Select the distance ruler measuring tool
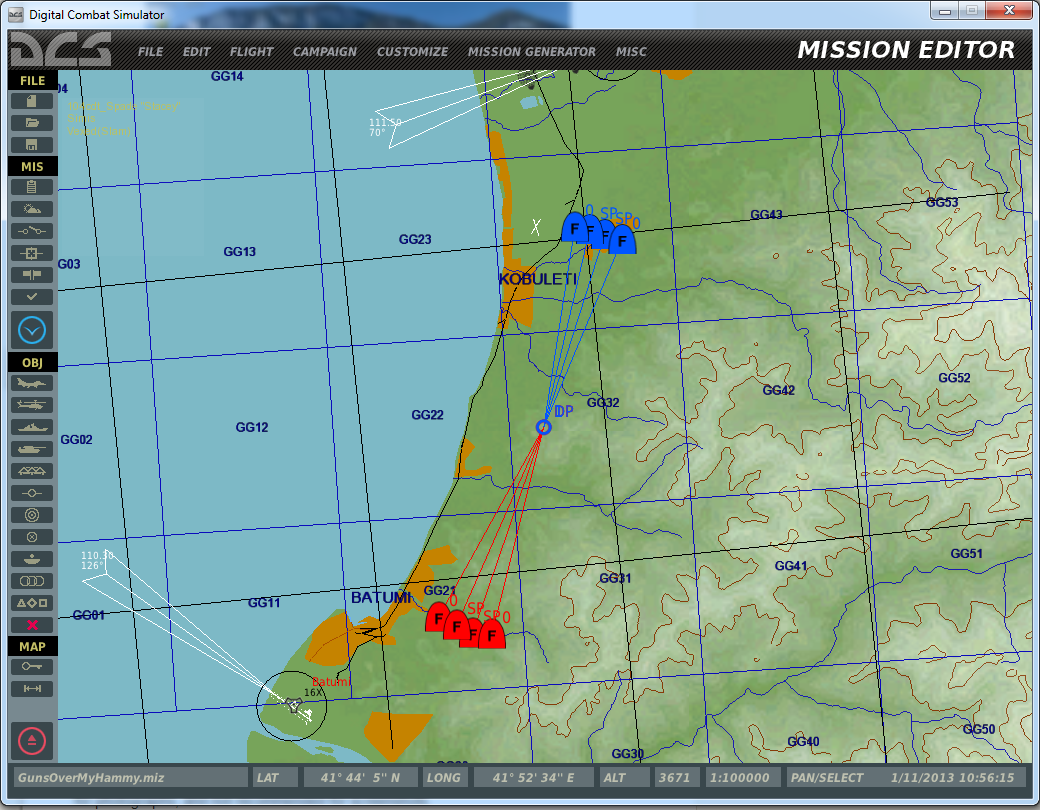 point(32,689)
